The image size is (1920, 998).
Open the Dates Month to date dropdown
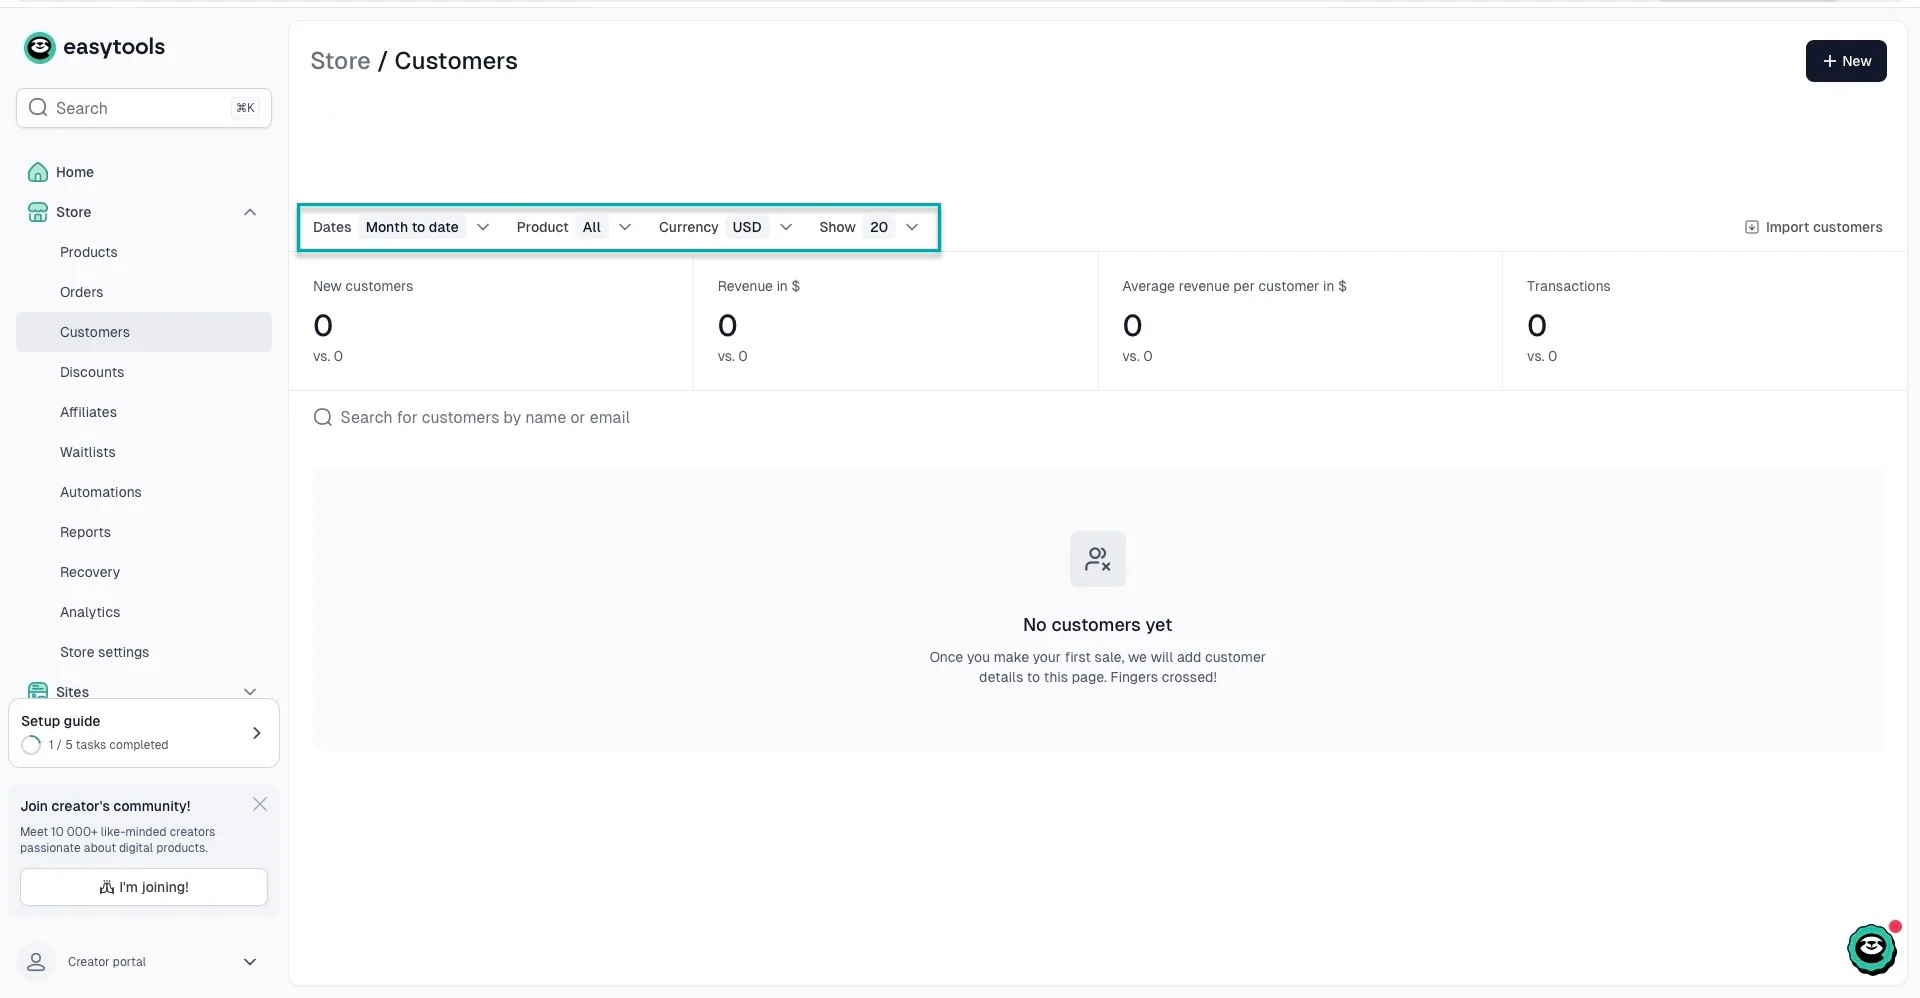[401, 227]
